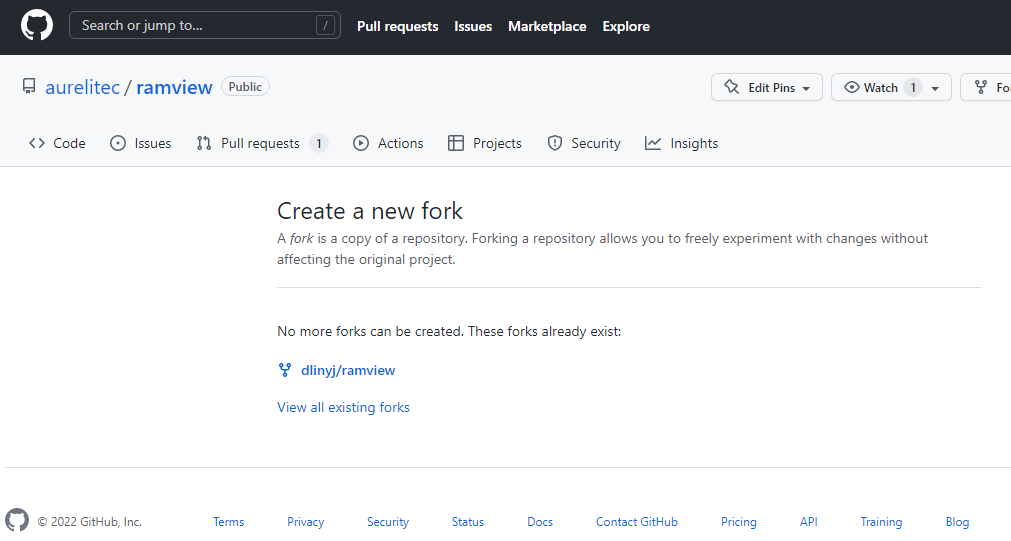
Task: Click the slash shortcut icon in search
Action: [325, 26]
